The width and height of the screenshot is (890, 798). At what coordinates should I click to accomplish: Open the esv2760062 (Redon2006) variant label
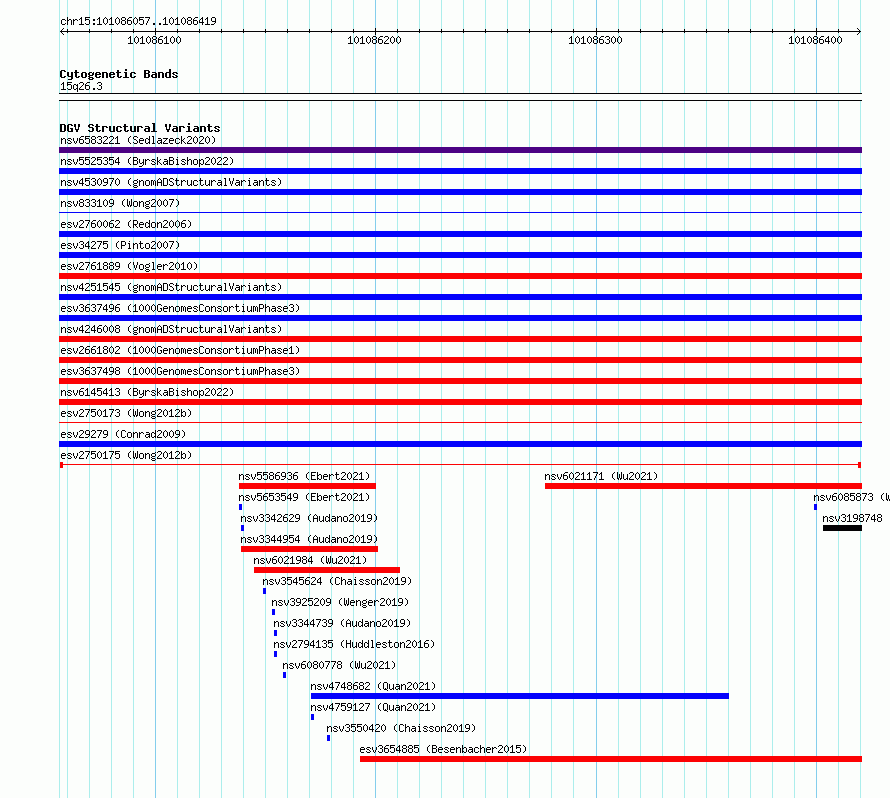[x=126, y=224]
